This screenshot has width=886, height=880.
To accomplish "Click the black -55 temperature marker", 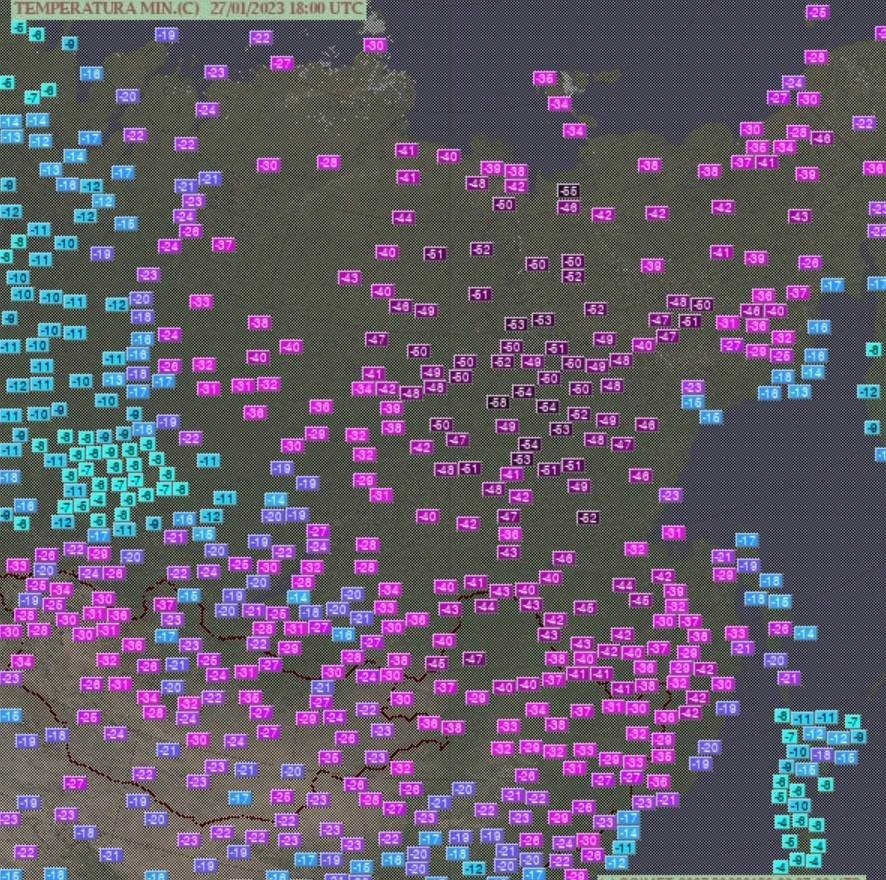I will tap(568, 190).
